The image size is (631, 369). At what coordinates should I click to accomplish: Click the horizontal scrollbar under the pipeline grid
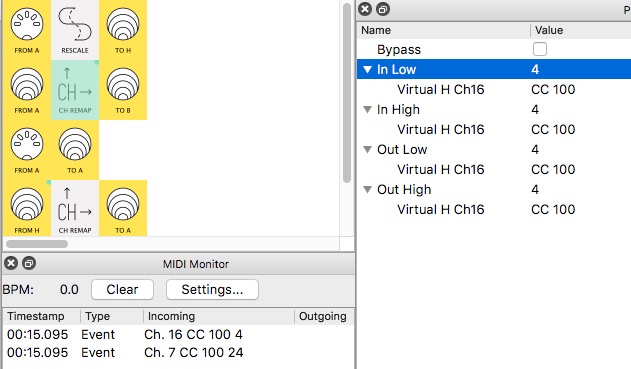[x=37, y=244]
